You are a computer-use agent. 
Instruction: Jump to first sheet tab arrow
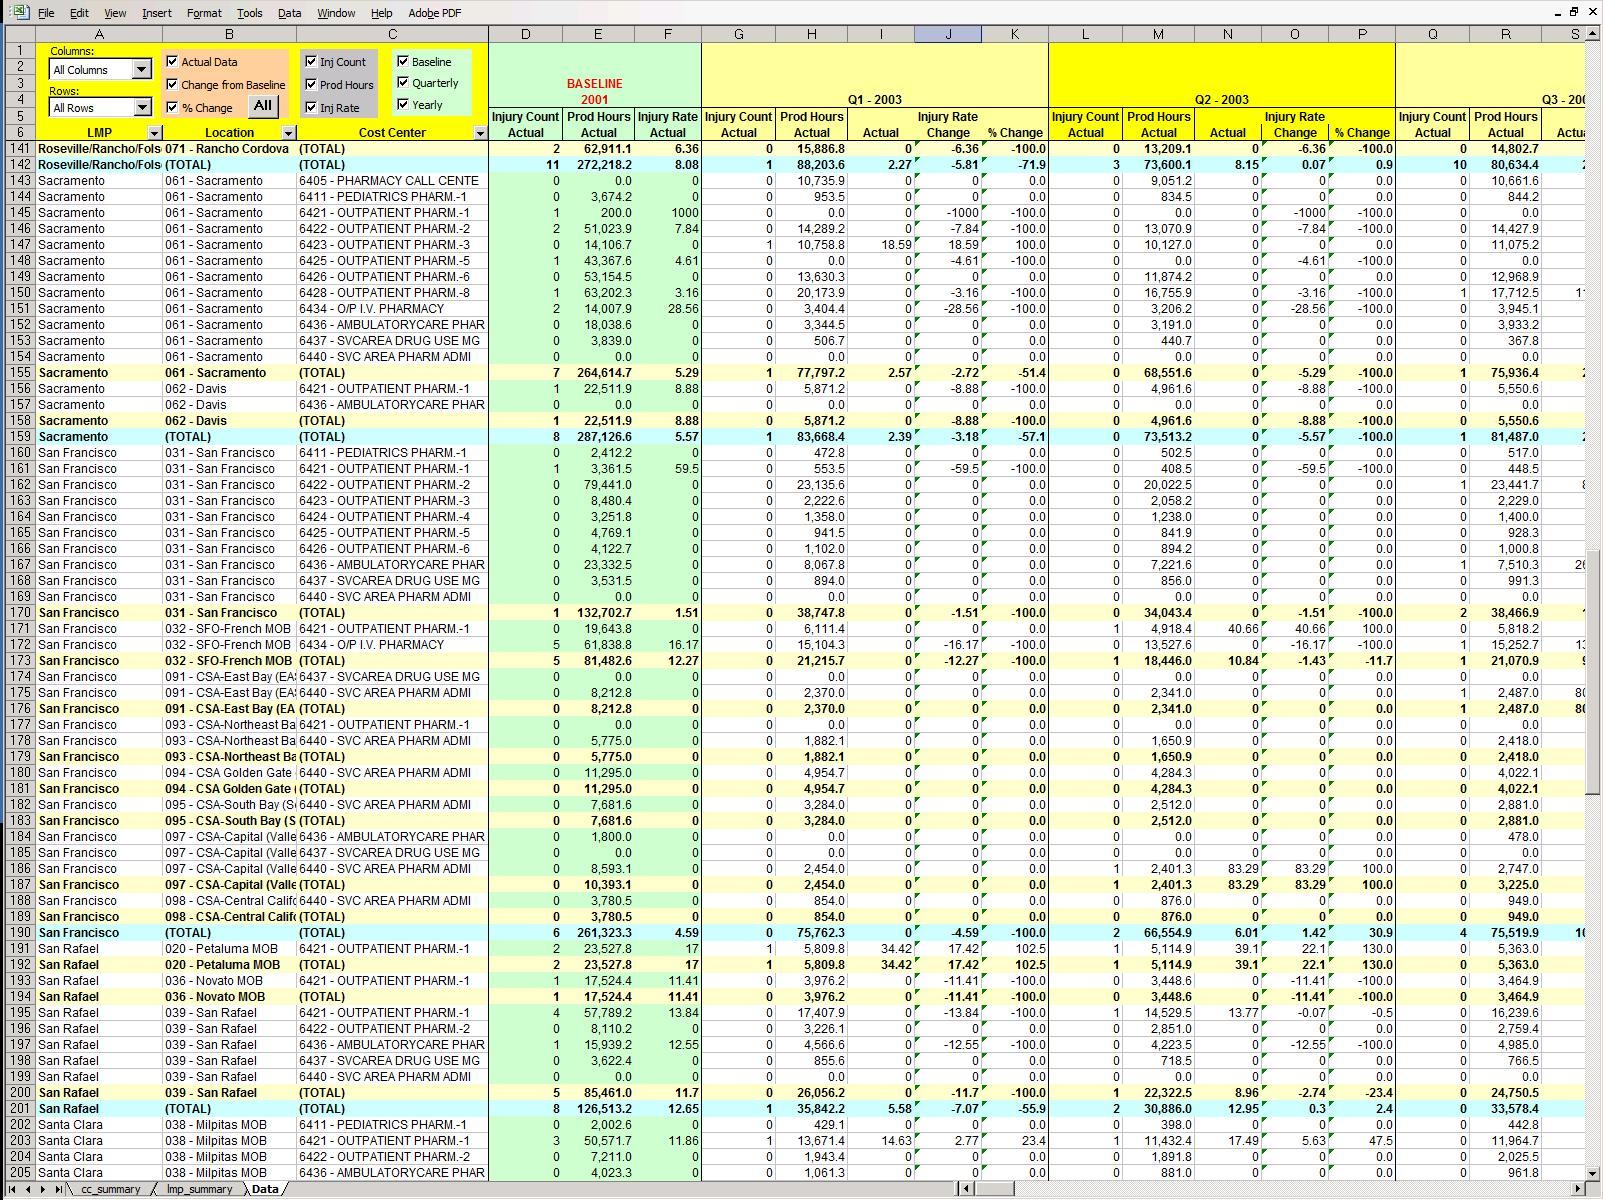point(13,1189)
